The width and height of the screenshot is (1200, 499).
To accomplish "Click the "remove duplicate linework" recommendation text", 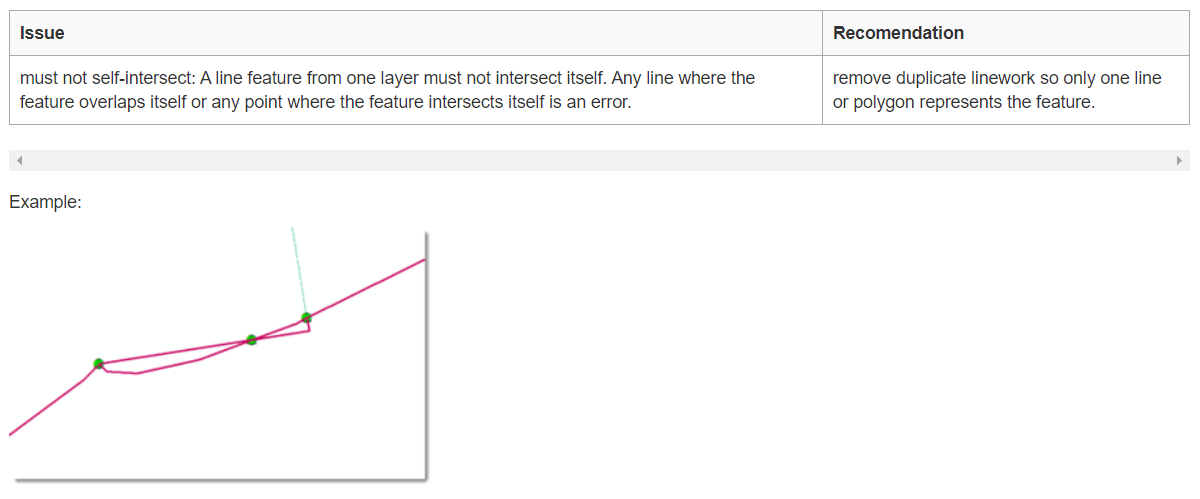I will click(930, 78).
